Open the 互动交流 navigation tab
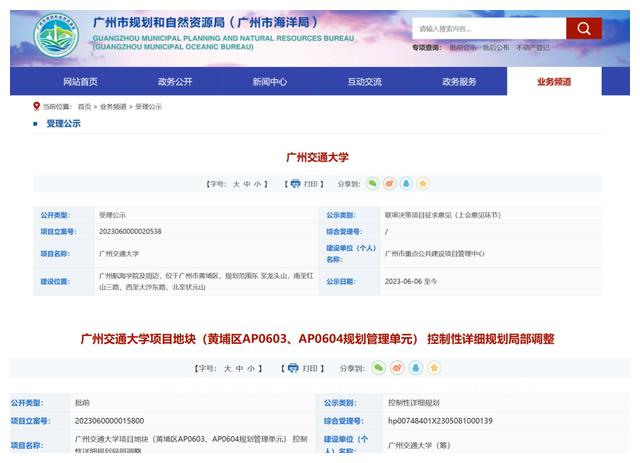This screenshot has height=463, width=640. [364, 82]
